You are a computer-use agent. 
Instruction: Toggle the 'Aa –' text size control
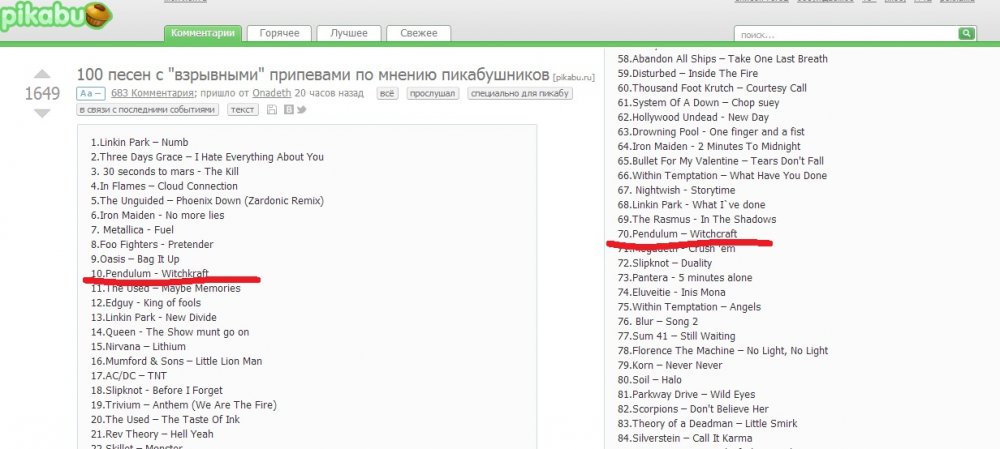point(90,94)
